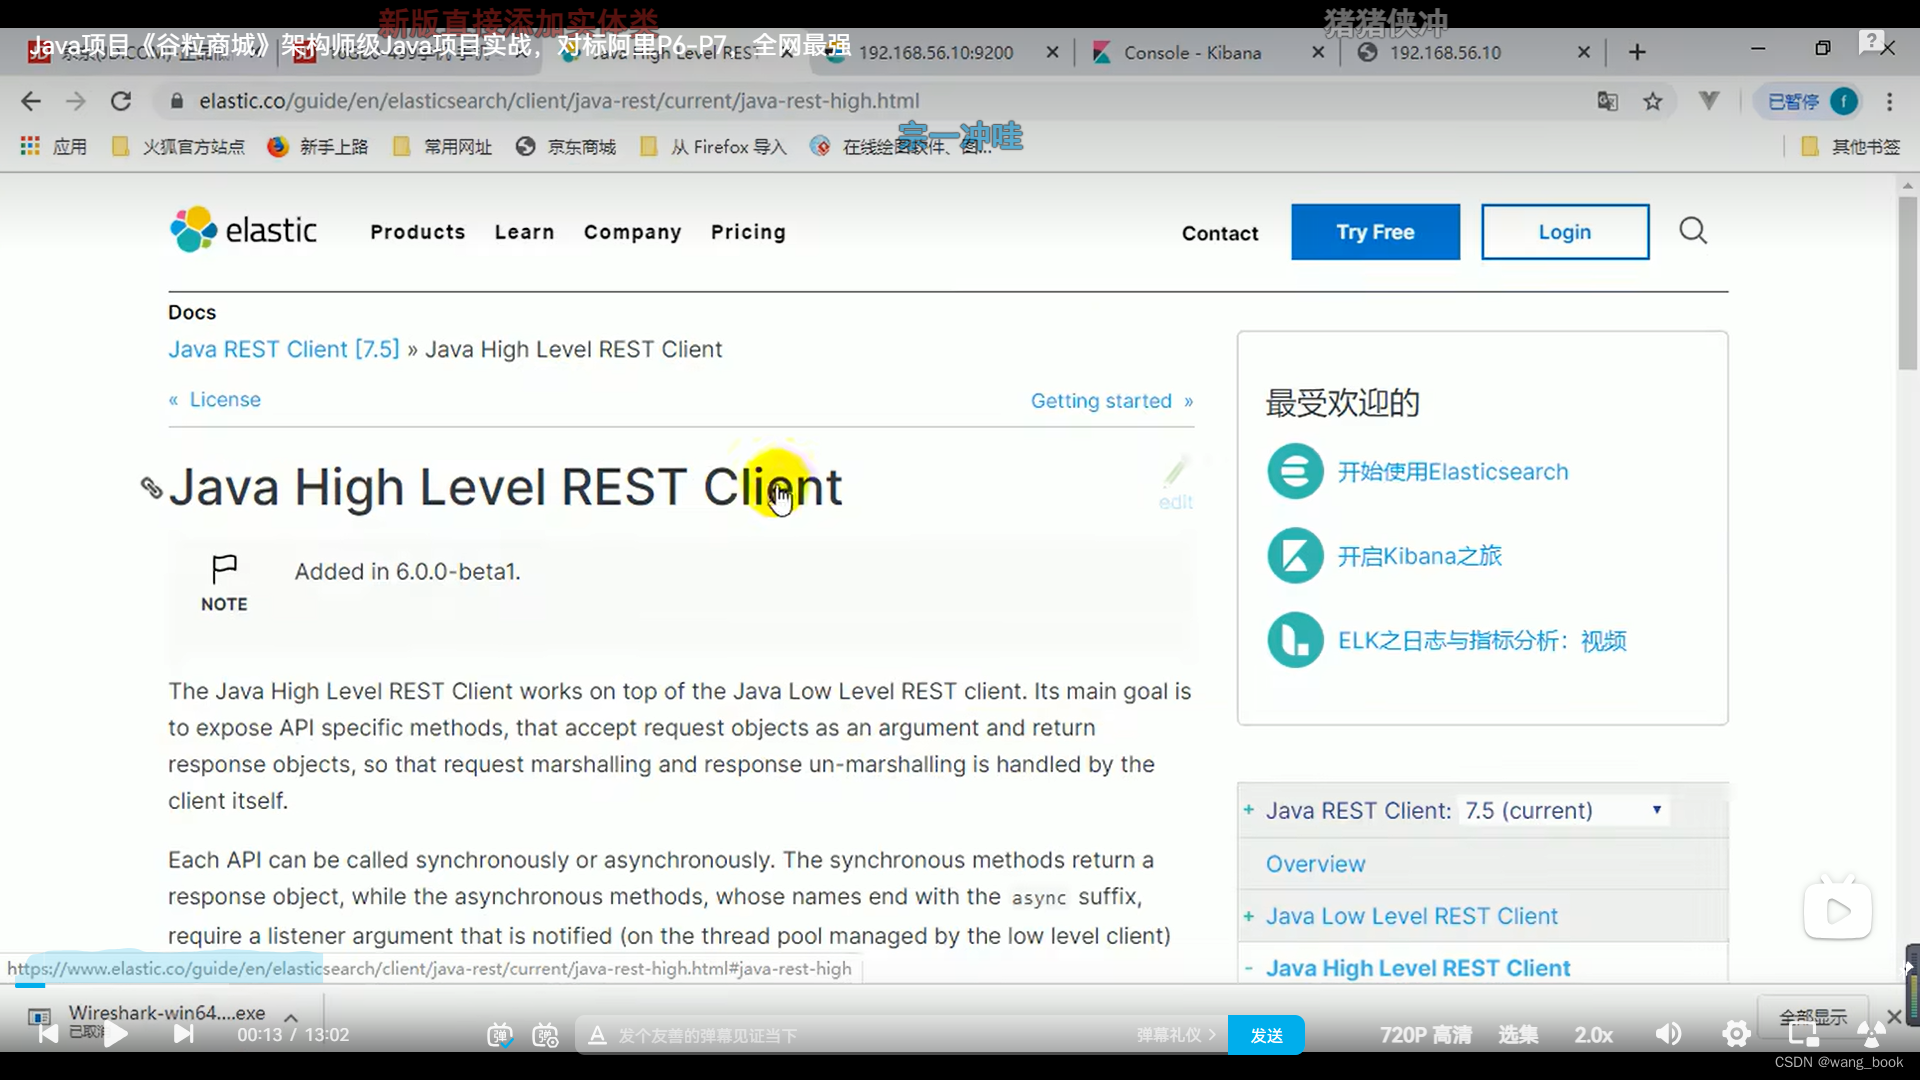Jump to the previous video episode
The height and width of the screenshot is (1080, 1920).
[x=47, y=1034]
